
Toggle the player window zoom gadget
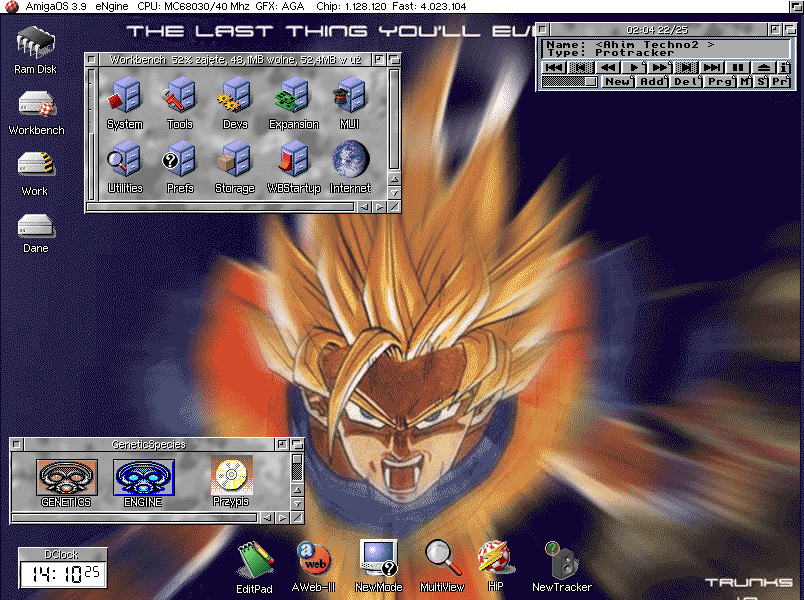point(775,29)
